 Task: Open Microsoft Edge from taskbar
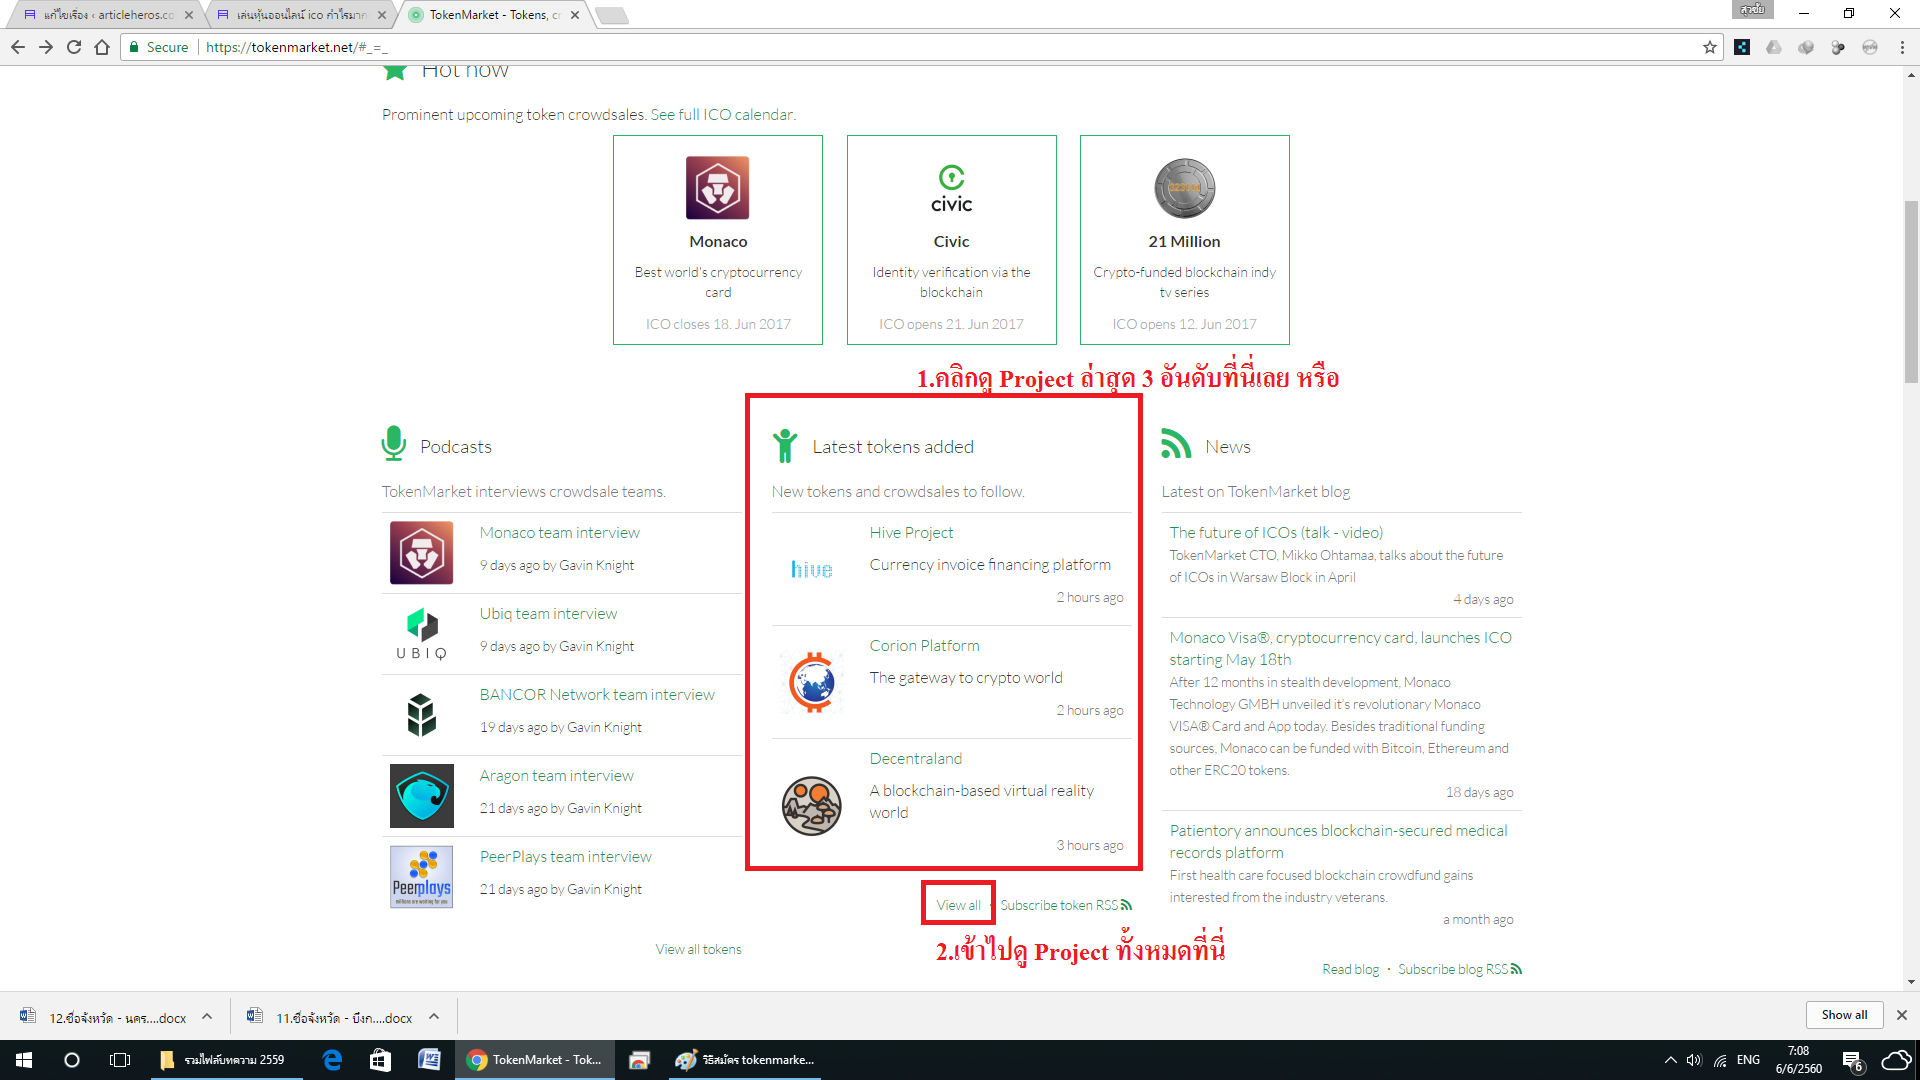(x=333, y=1060)
